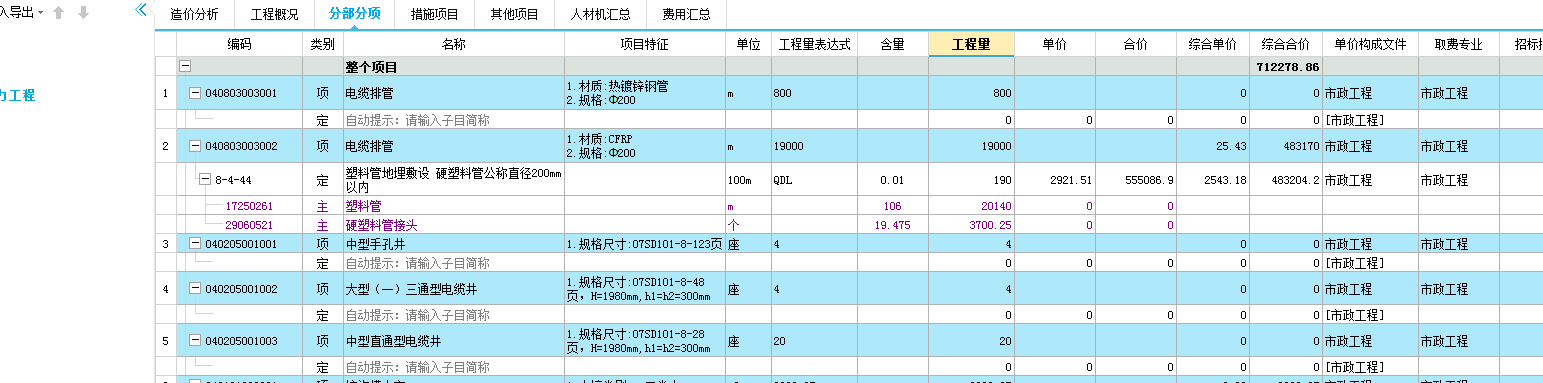Screen dimensions: 1543x383
Task: Click the 综合合价 column header
Action: 1286,44
